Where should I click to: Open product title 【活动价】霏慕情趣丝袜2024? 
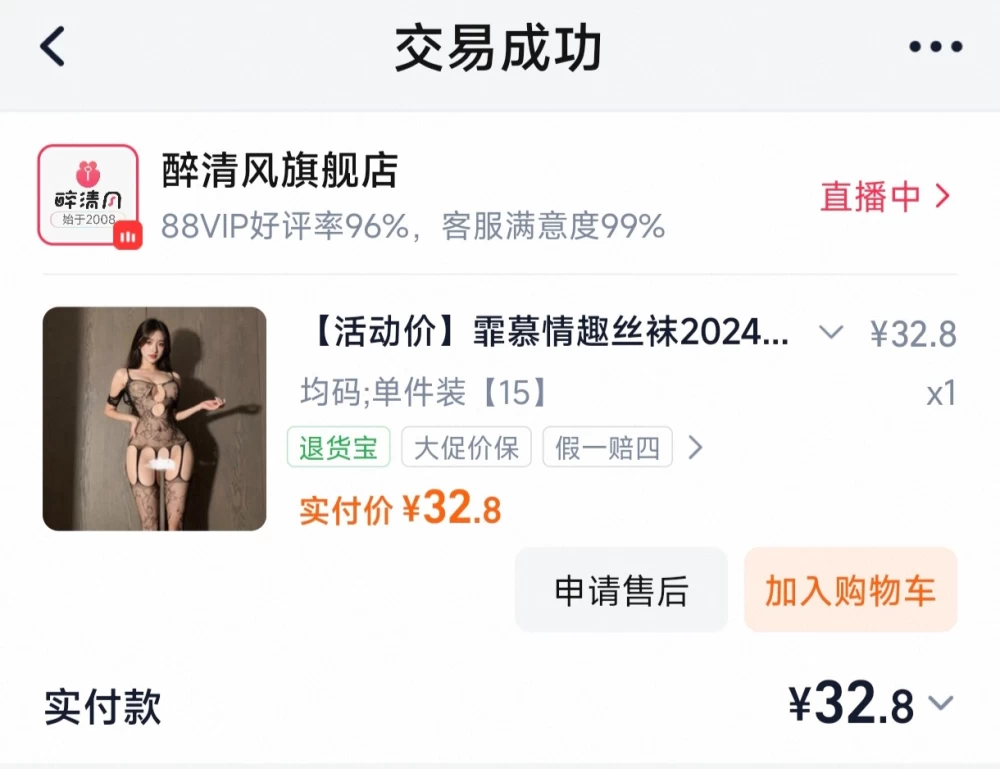tap(550, 332)
